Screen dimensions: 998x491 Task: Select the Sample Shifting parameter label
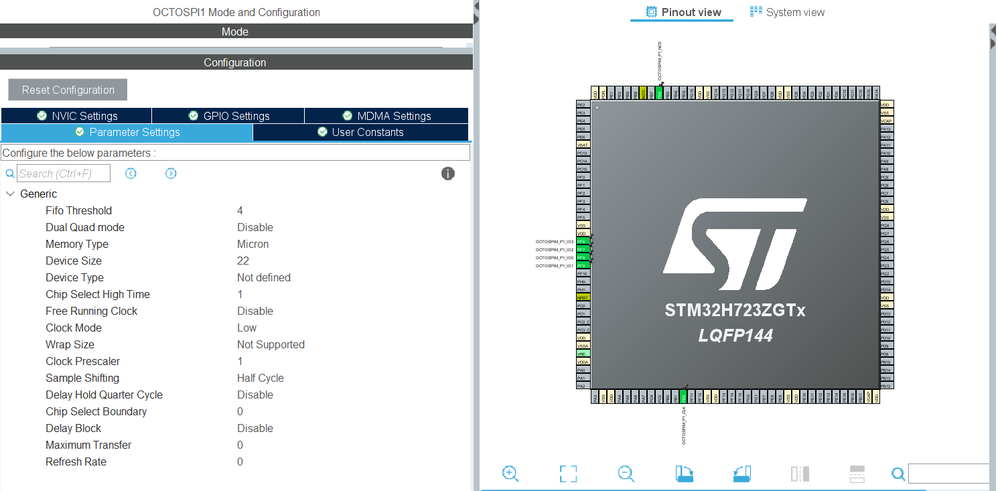pyautogui.click(x=82, y=378)
